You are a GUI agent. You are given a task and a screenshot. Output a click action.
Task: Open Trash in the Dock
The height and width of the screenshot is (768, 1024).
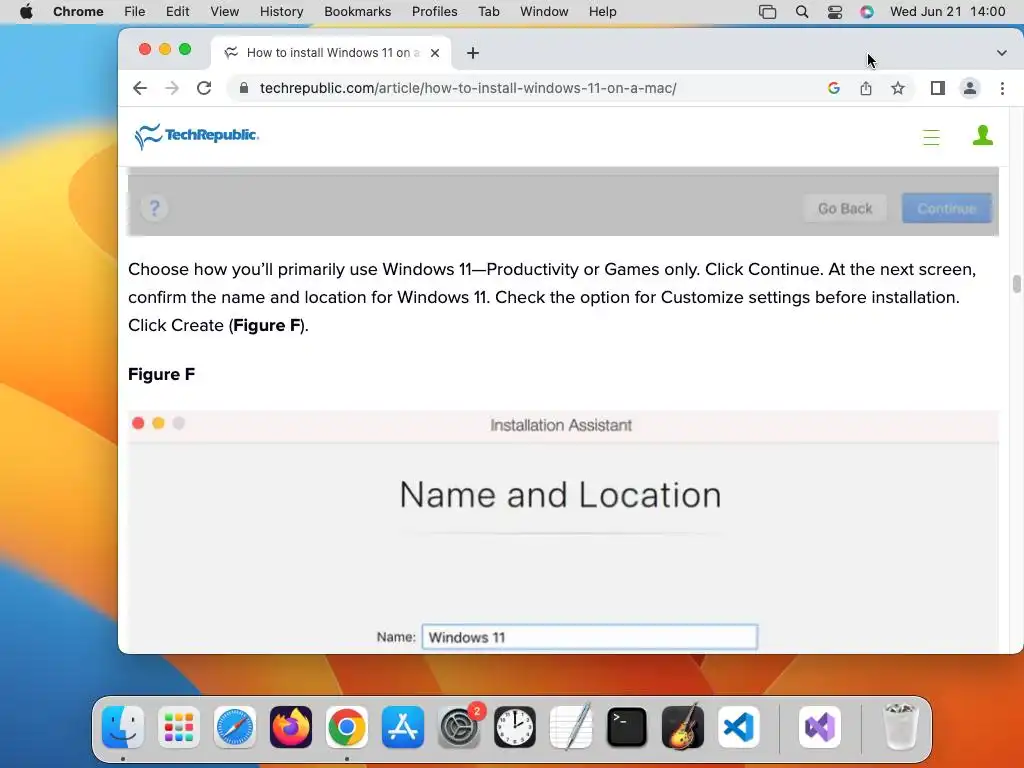tap(901, 727)
